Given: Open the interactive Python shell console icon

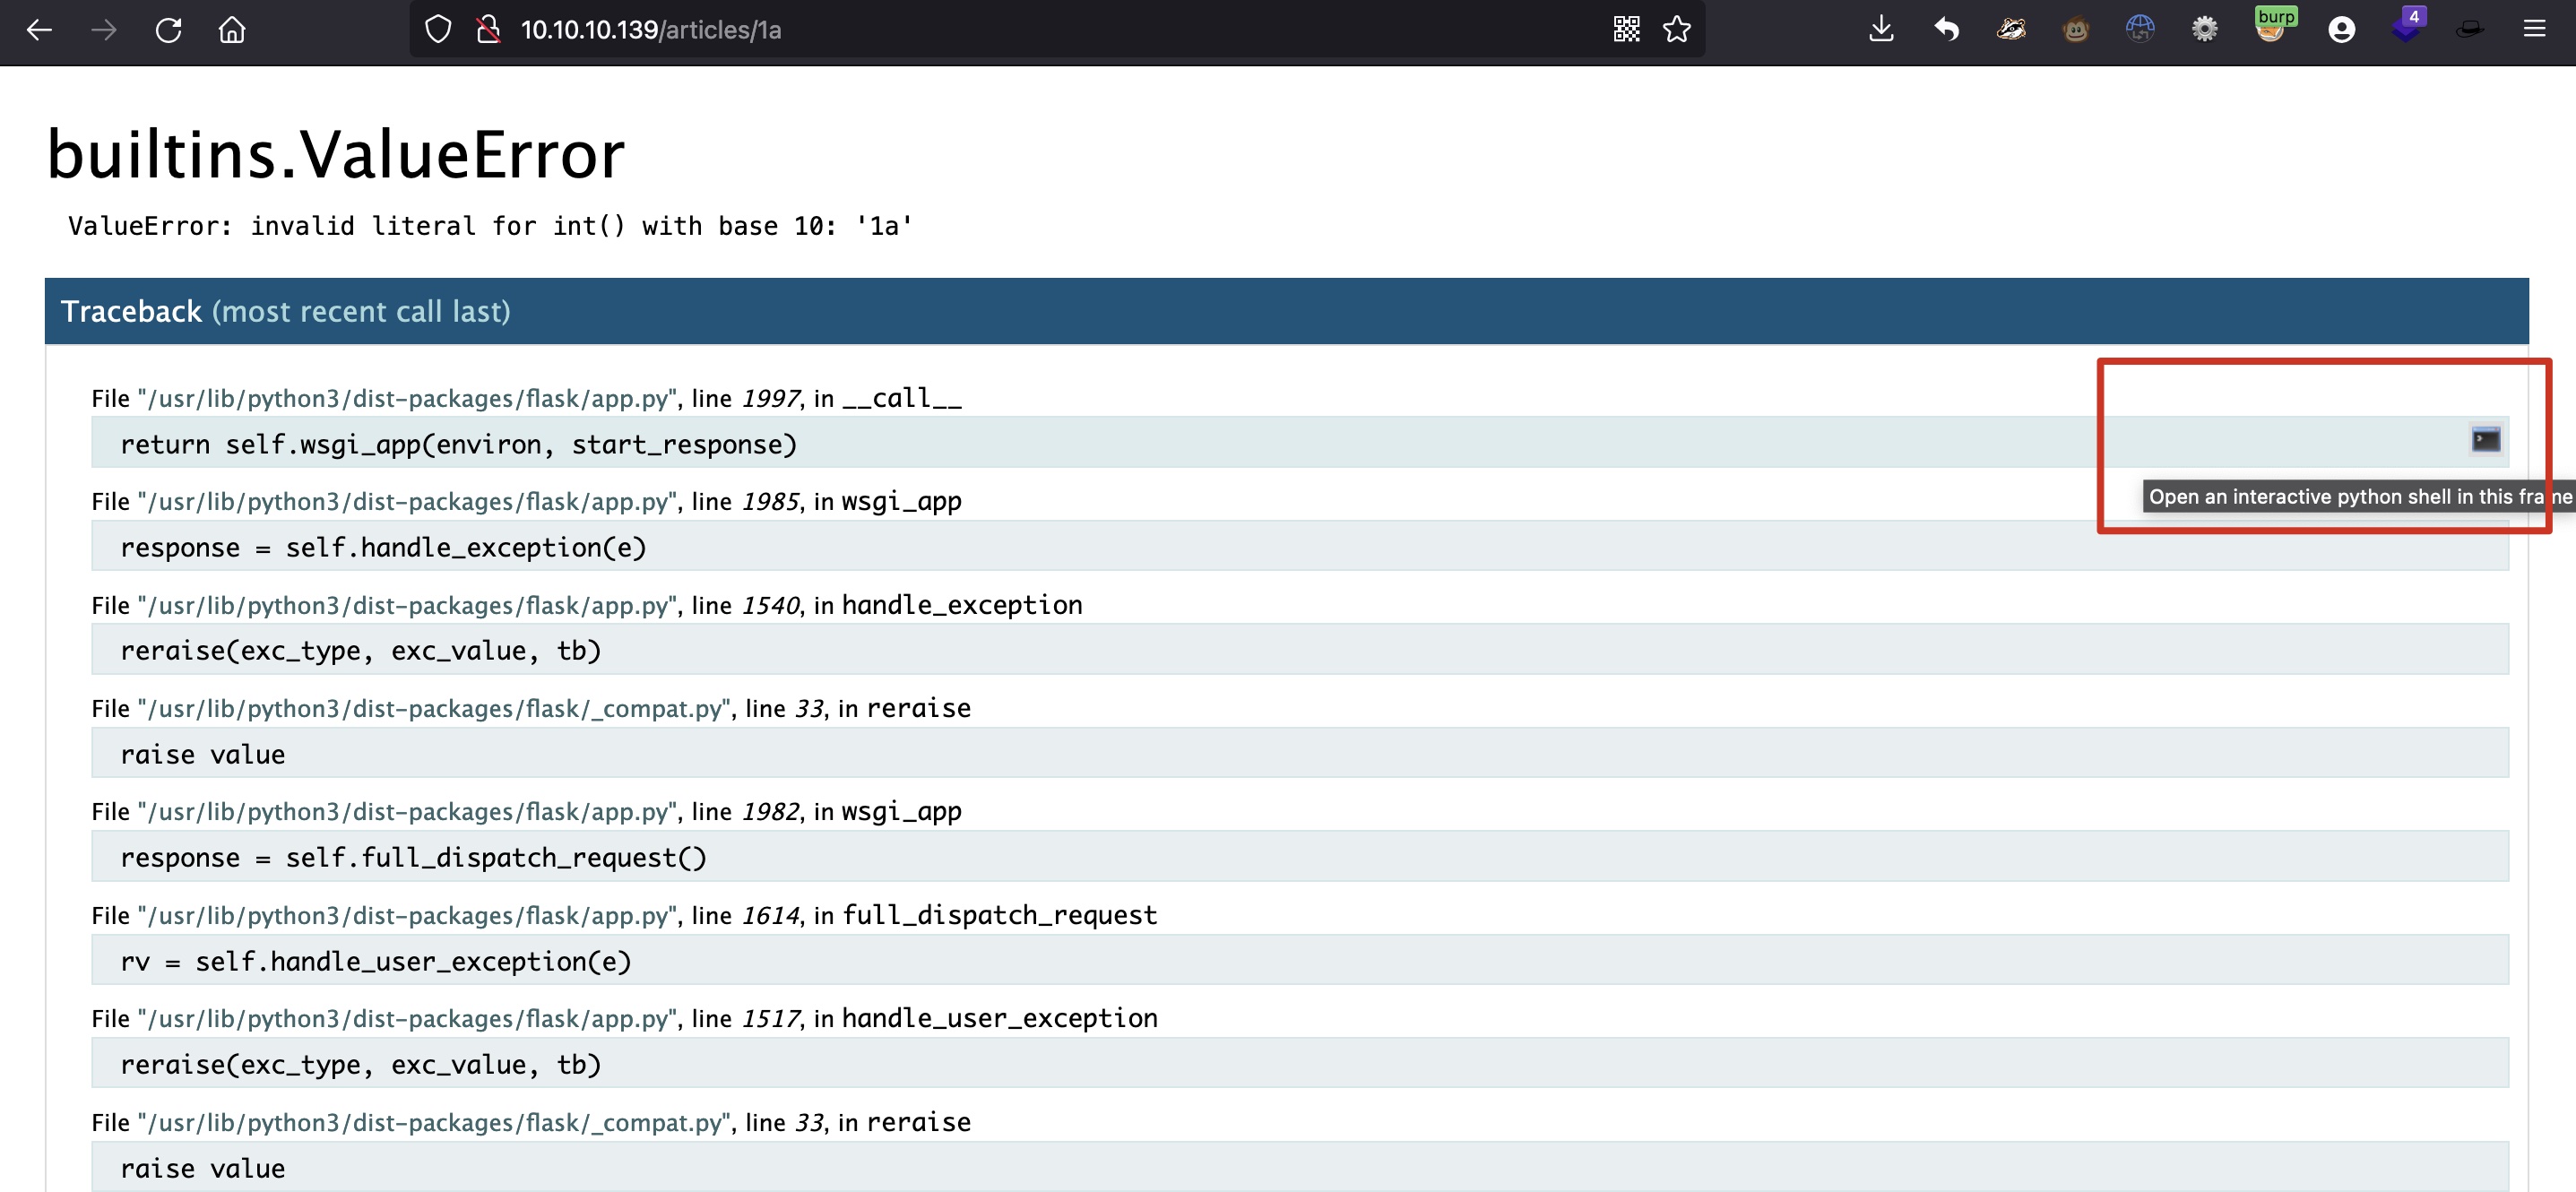Looking at the screenshot, I should 2485,440.
